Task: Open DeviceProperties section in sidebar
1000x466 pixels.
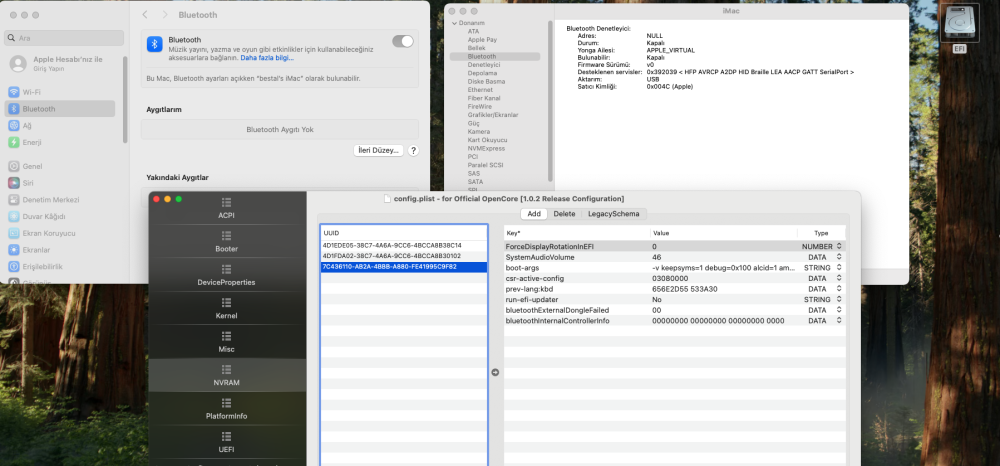Action: (226, 275)
